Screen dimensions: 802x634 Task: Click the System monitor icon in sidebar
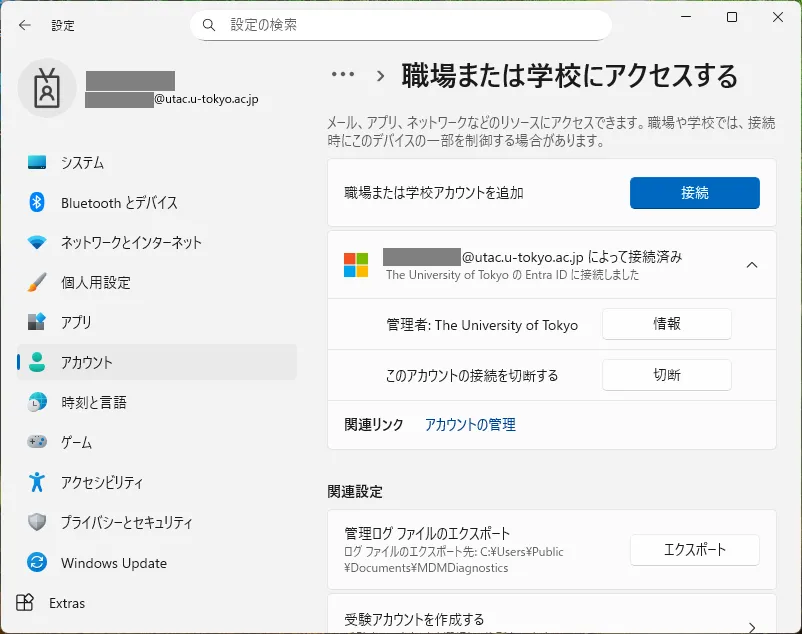click(x=37, y=162)
